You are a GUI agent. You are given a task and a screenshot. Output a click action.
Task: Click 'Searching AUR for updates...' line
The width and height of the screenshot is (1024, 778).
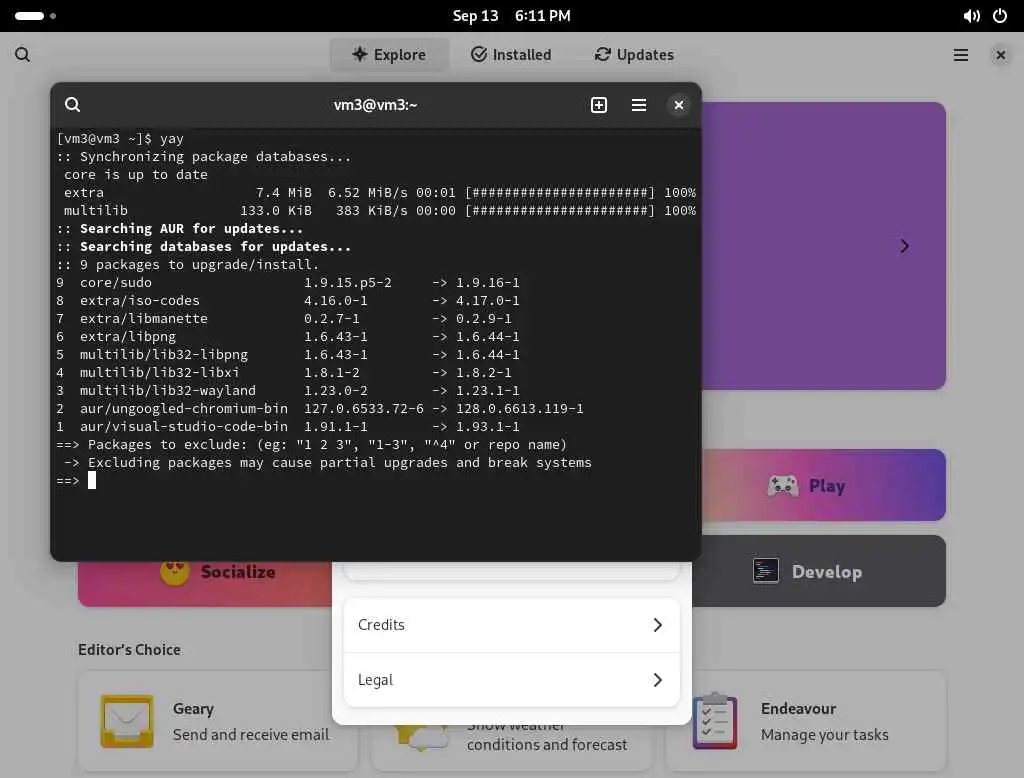click(x=180, y=229)
